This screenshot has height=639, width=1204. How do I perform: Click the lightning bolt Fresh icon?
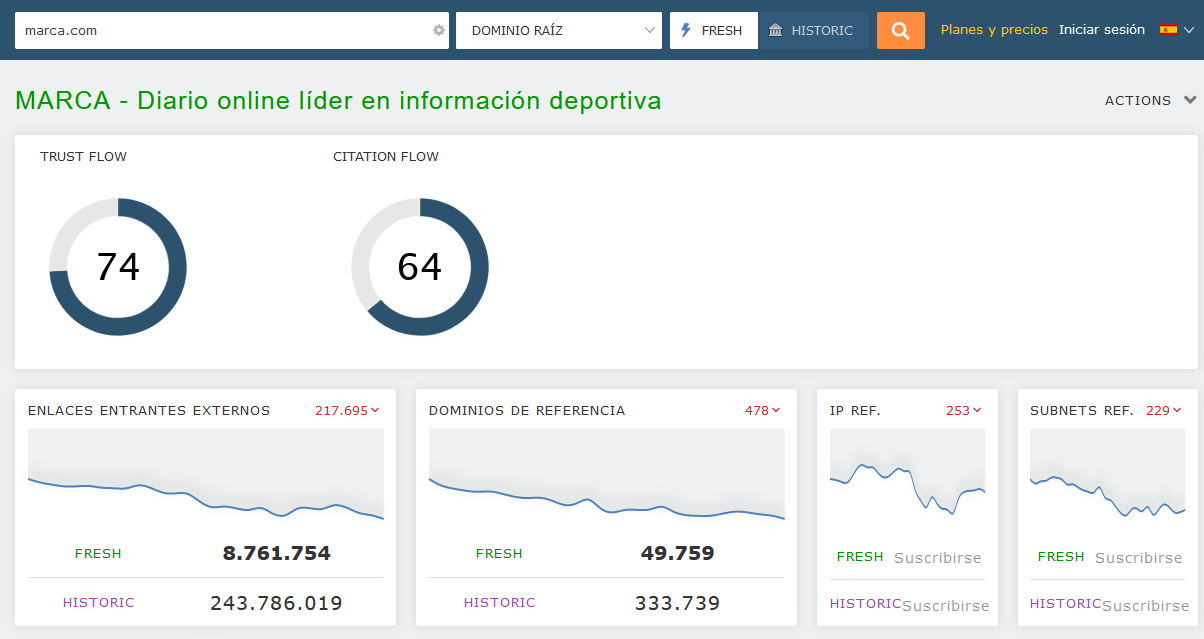pos(686,30)
